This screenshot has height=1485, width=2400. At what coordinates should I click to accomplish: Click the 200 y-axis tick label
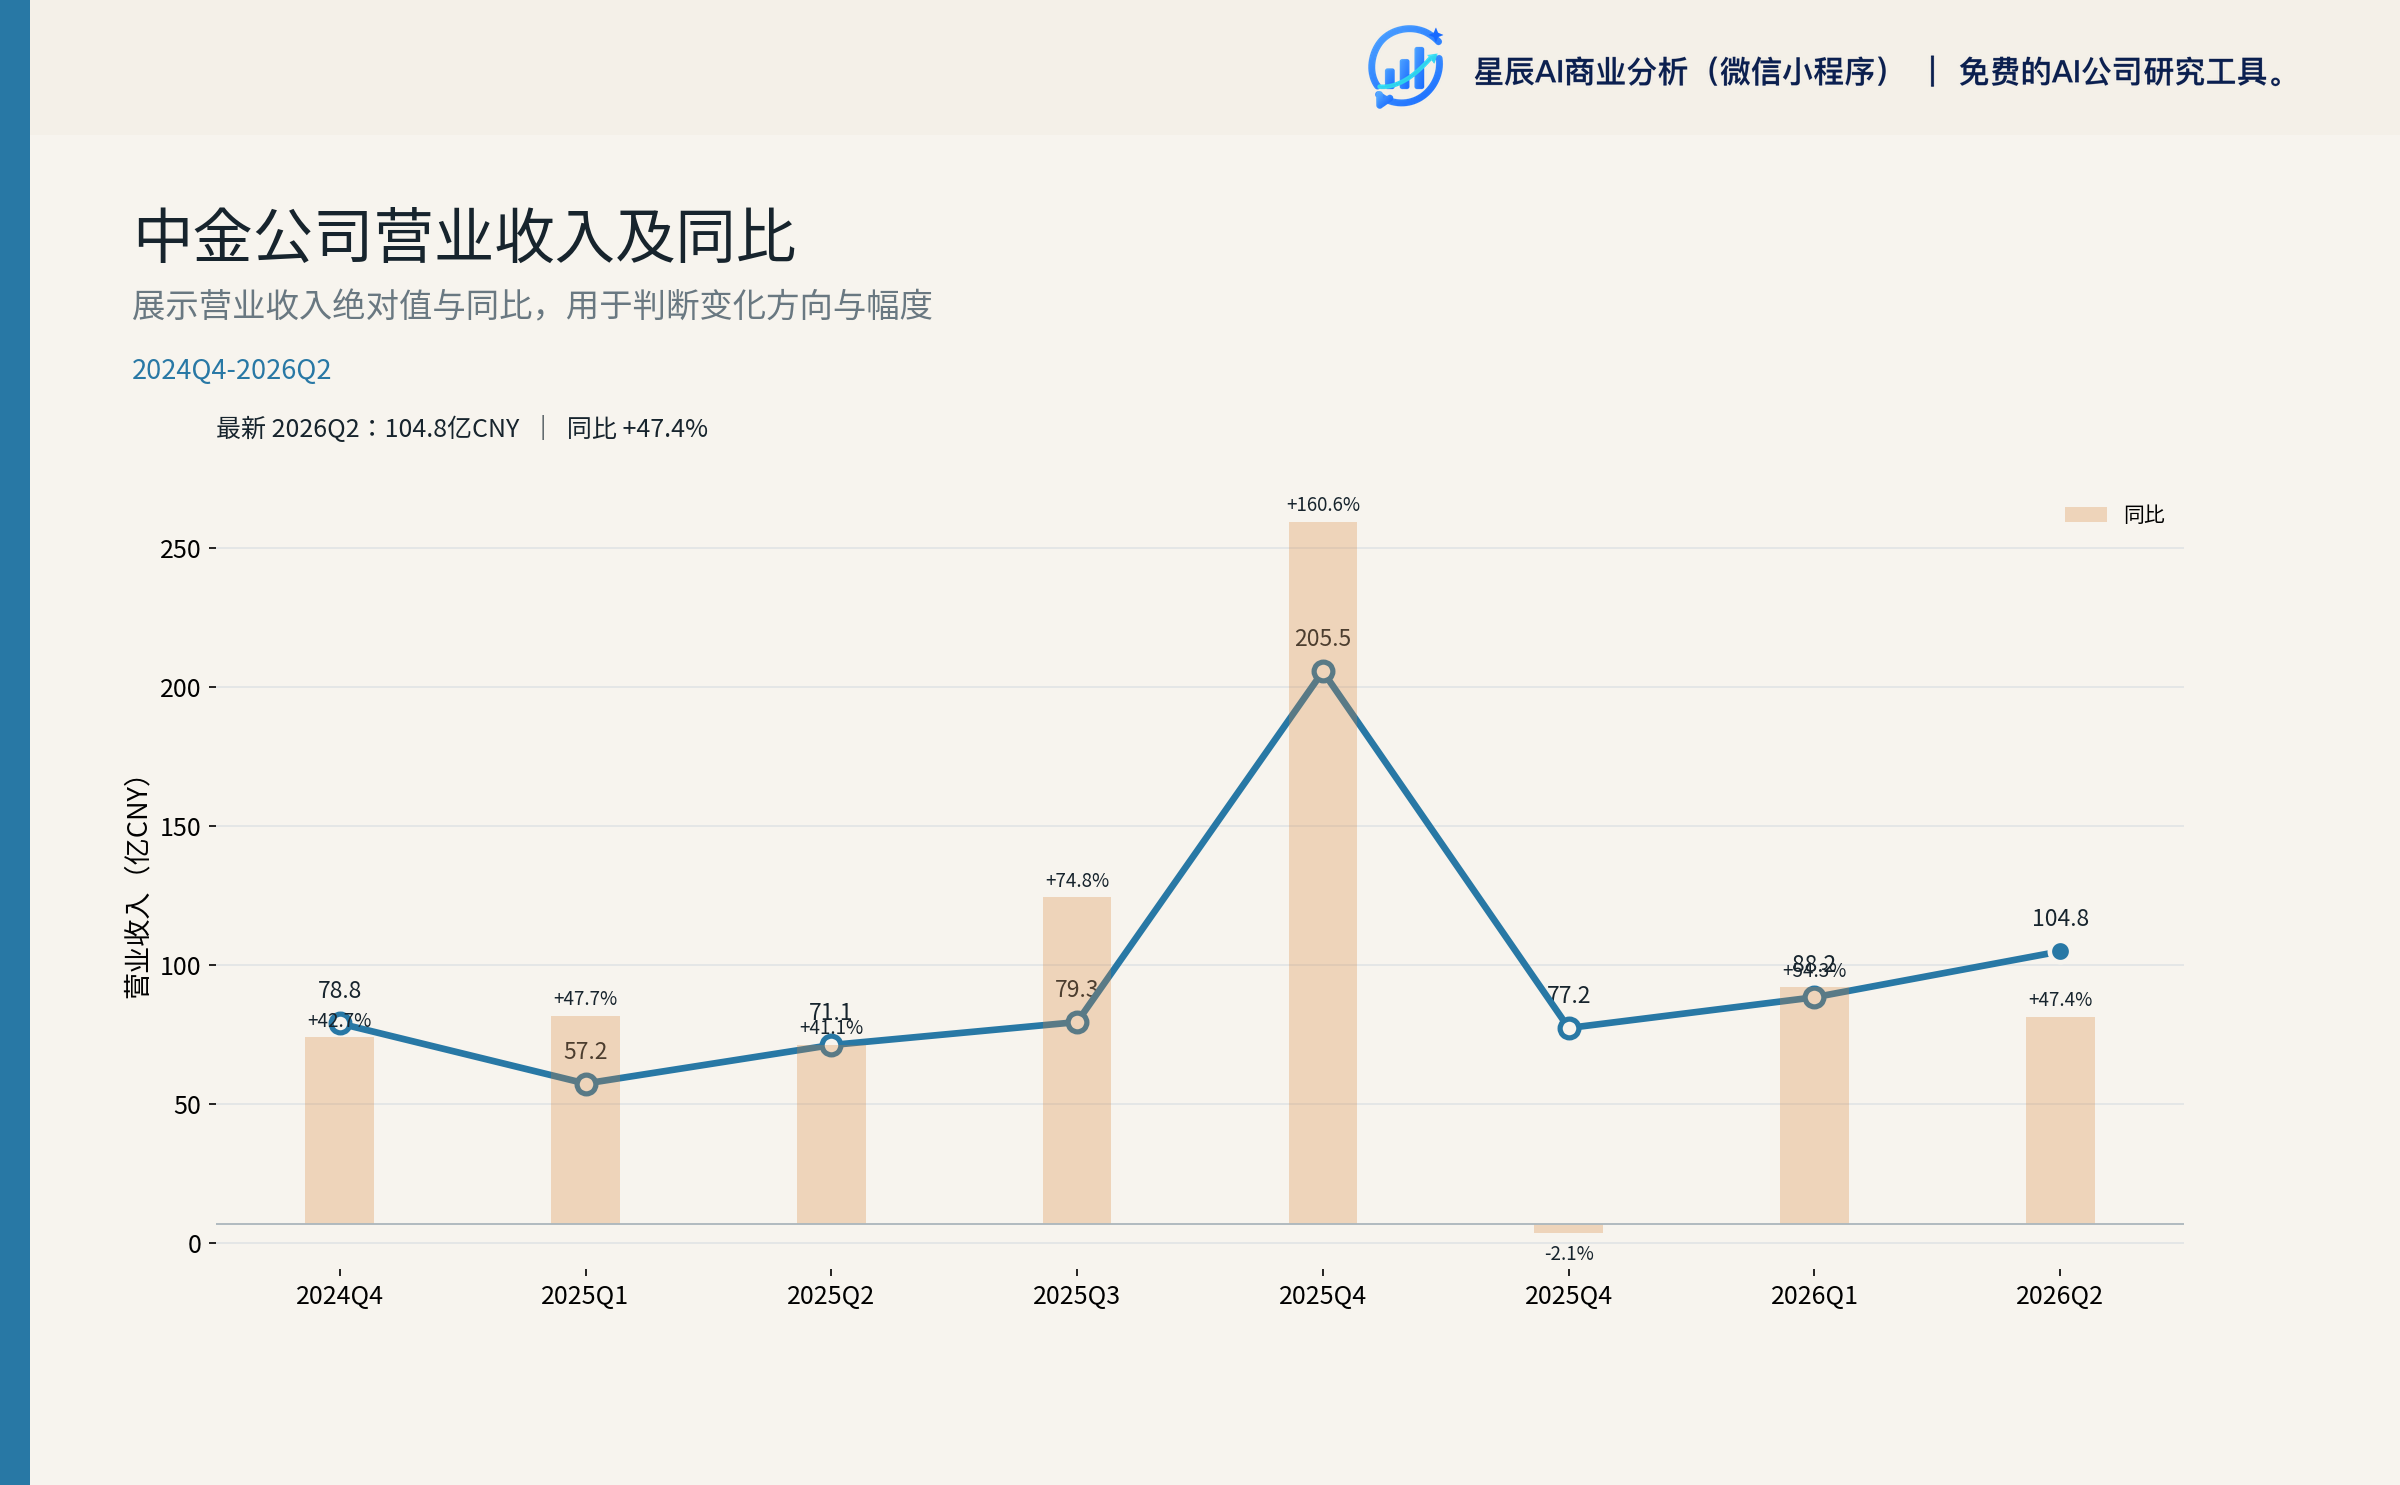click(180, 688)
